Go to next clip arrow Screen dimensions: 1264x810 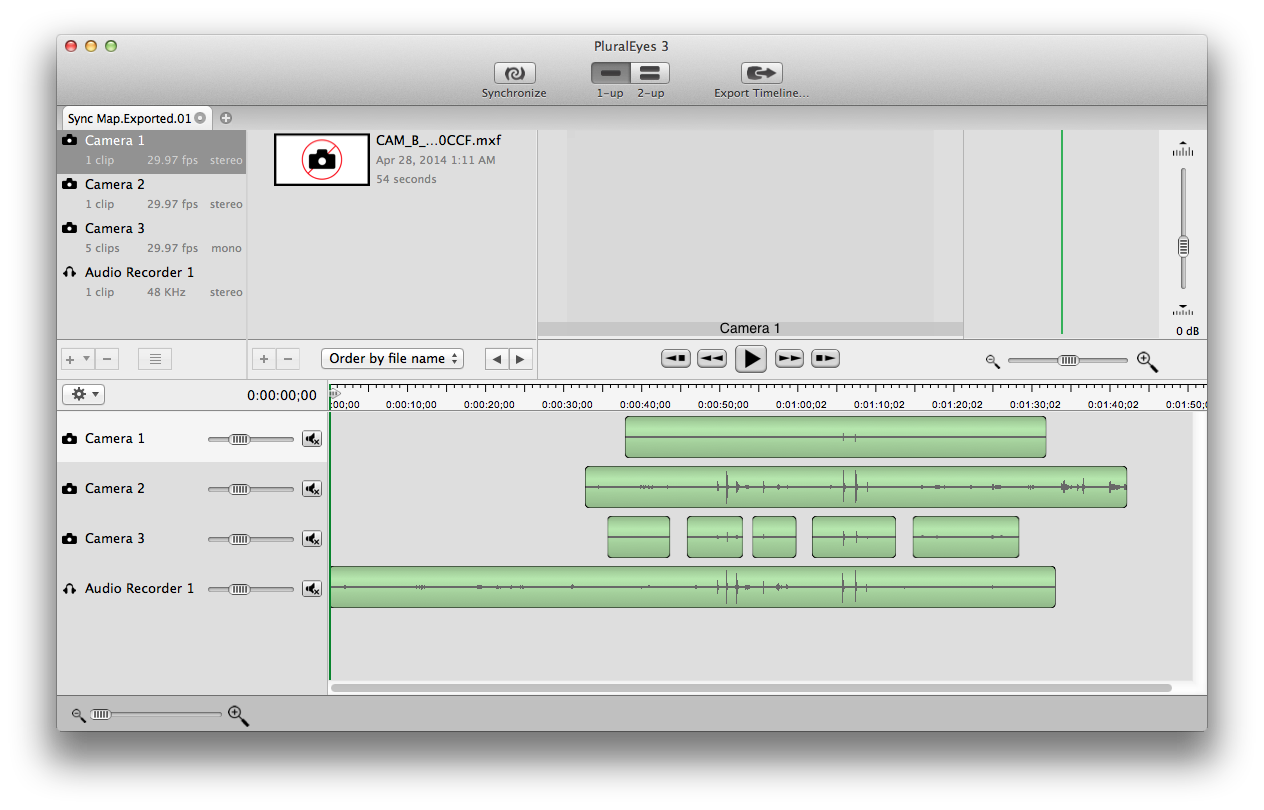click(521, 359)
